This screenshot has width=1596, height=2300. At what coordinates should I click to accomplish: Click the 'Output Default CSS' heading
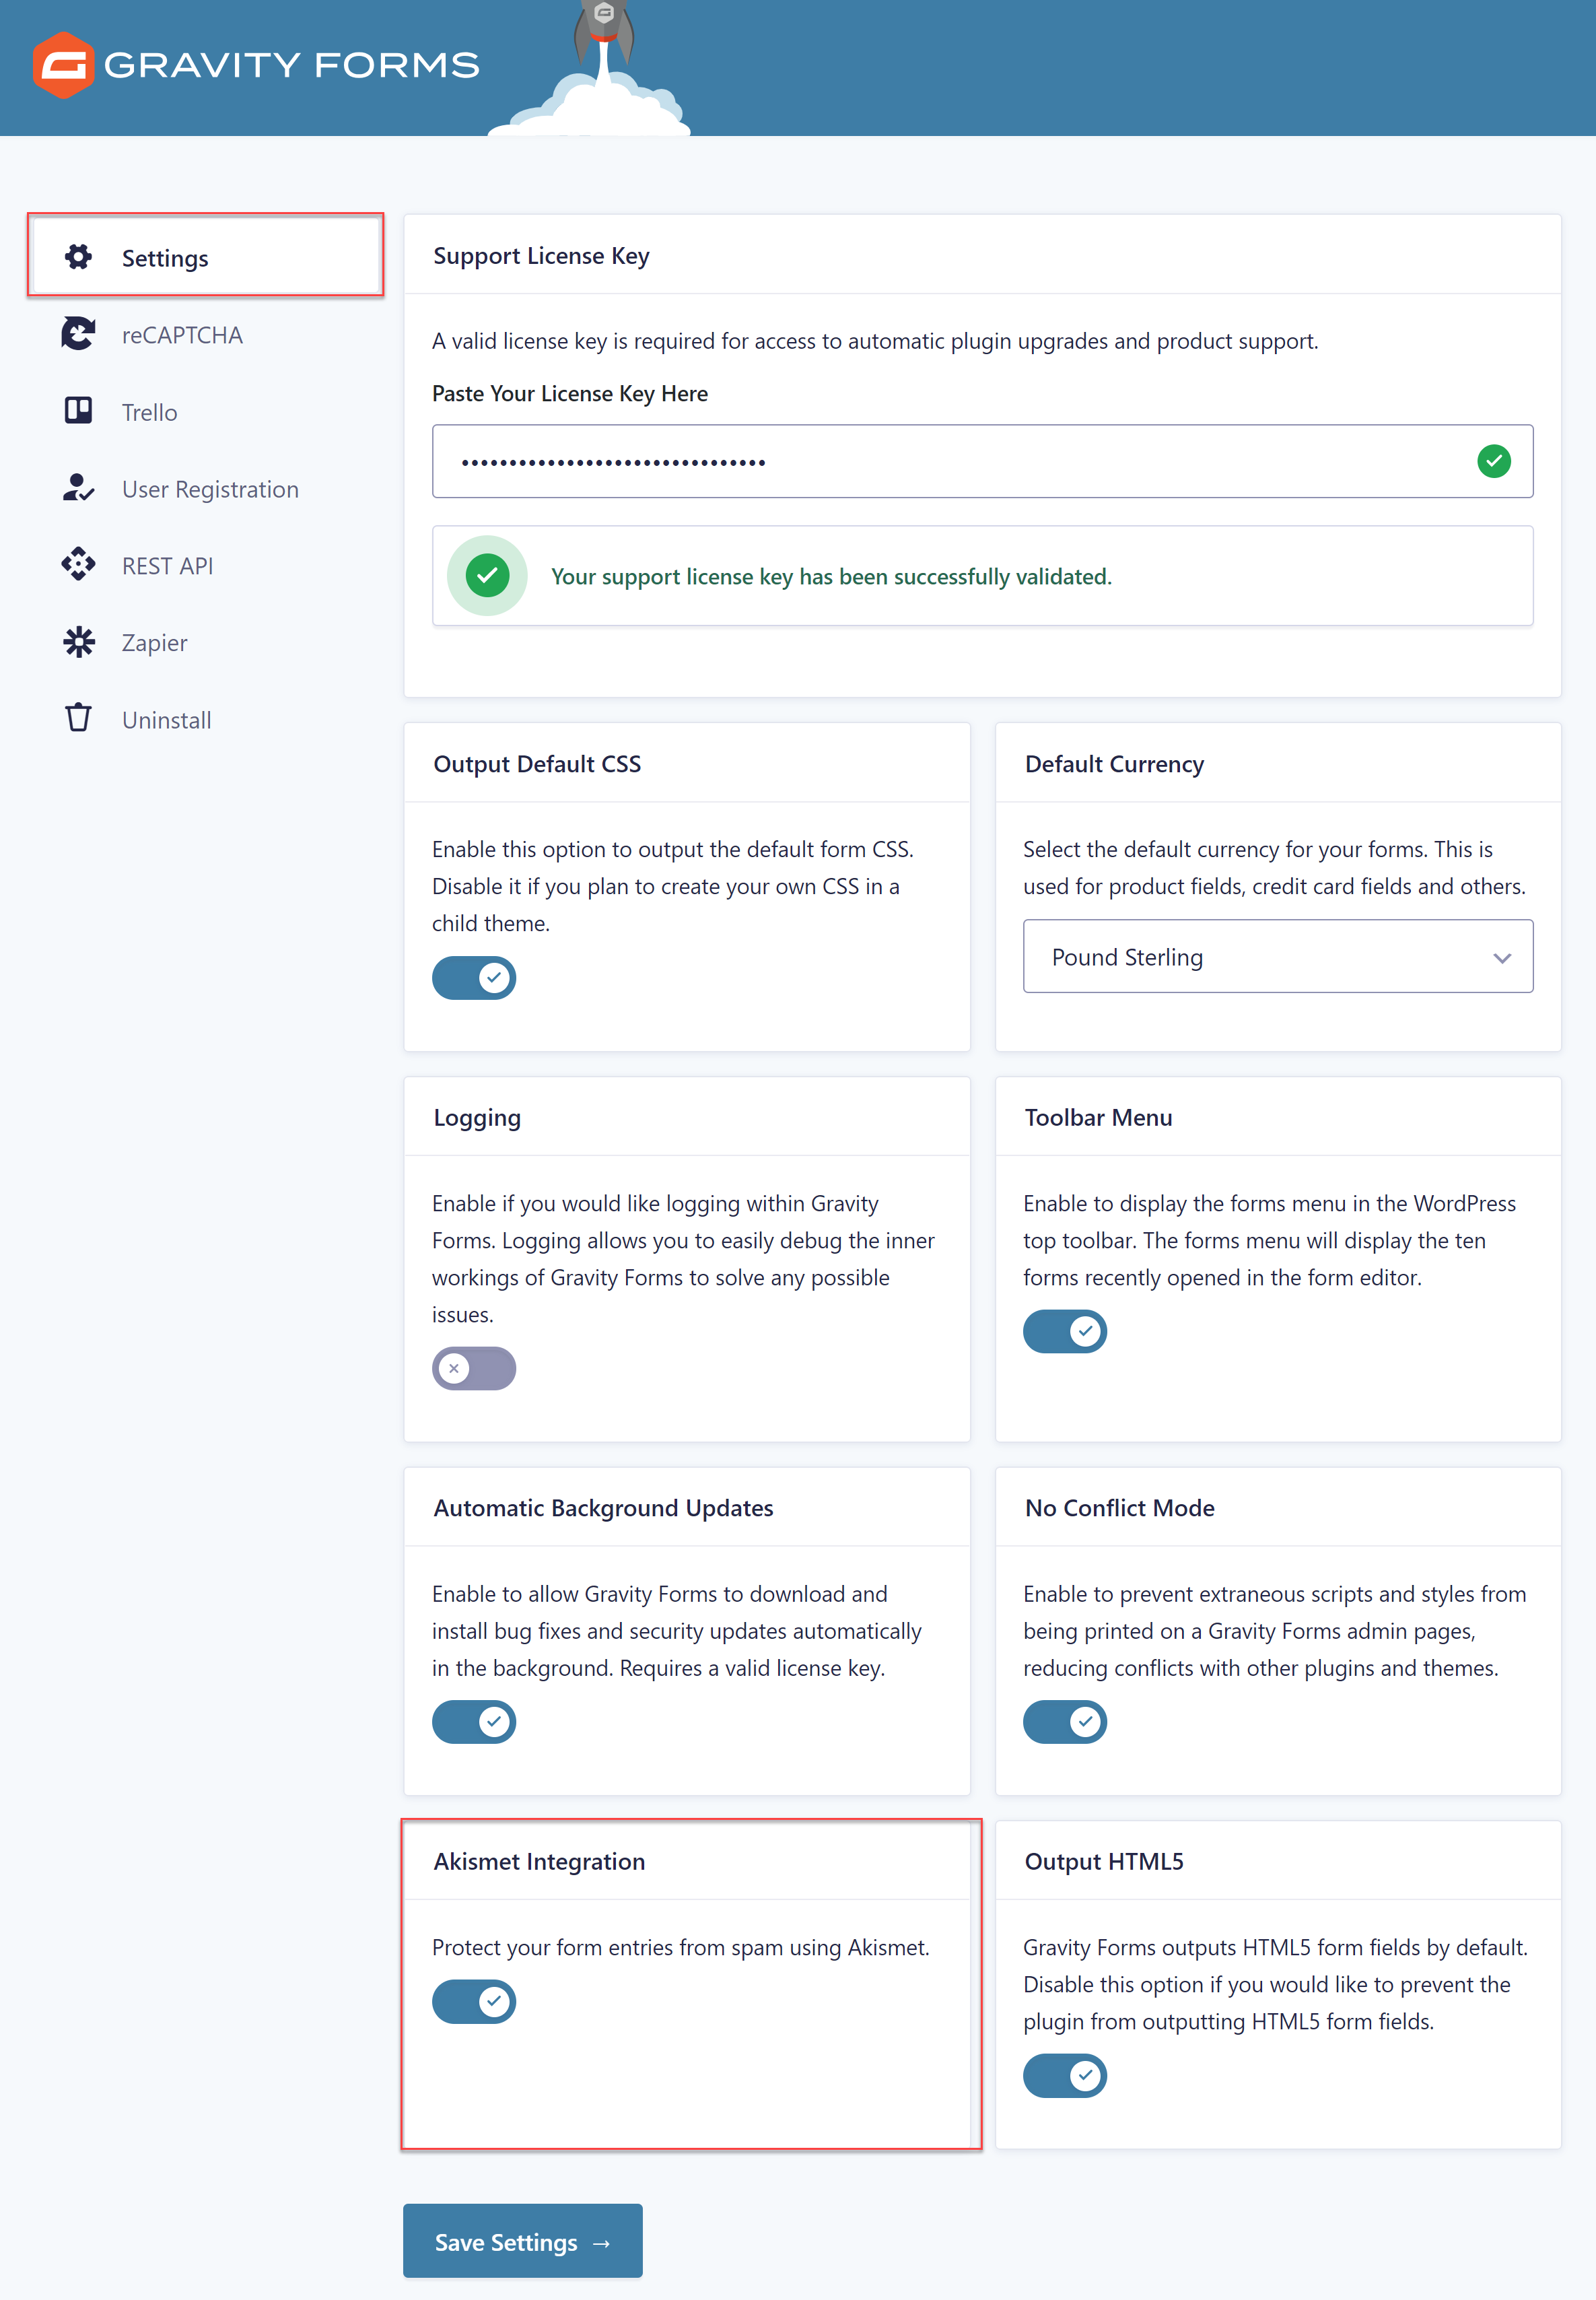(x=537, y=764)
